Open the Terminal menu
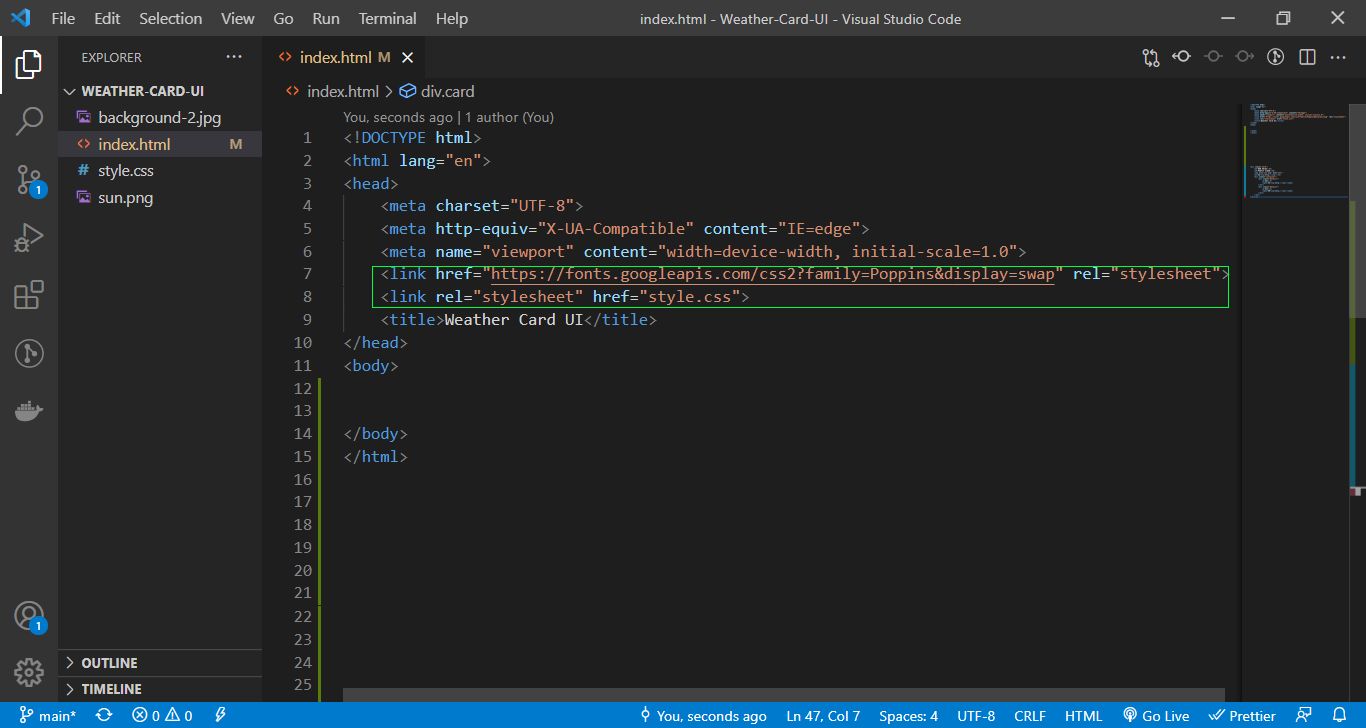 [x=388, y=18]
